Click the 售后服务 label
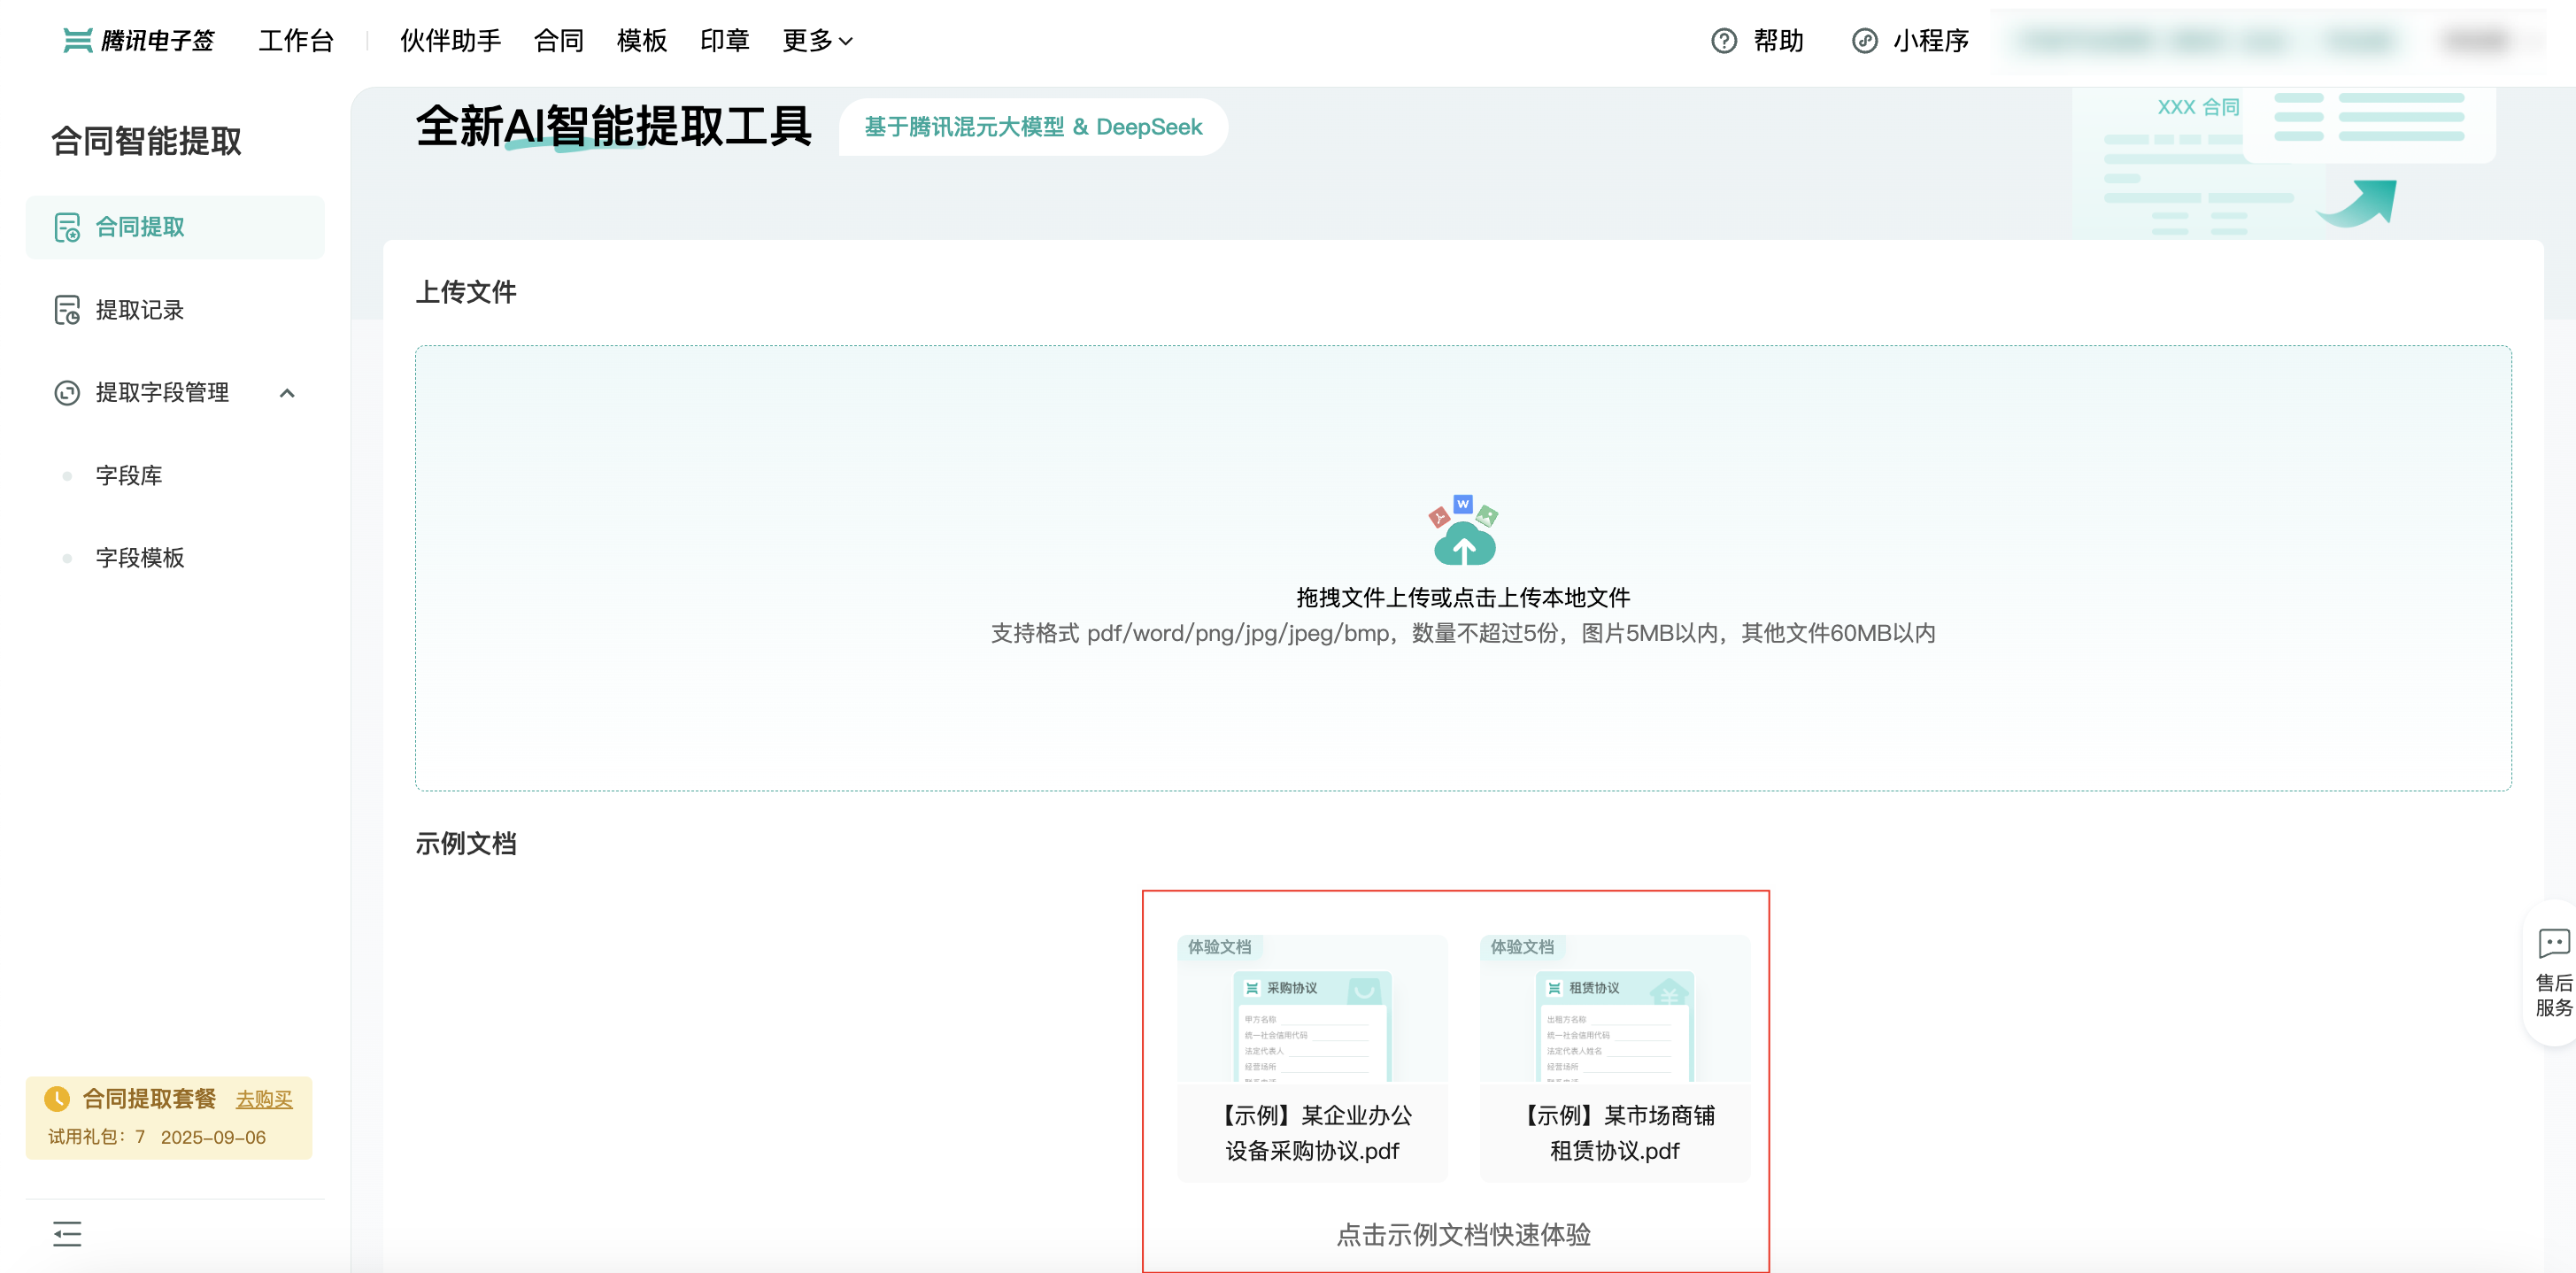Image resolution: width=2576 pixels, height=1273 pixels. click(x=2554, y=995)
